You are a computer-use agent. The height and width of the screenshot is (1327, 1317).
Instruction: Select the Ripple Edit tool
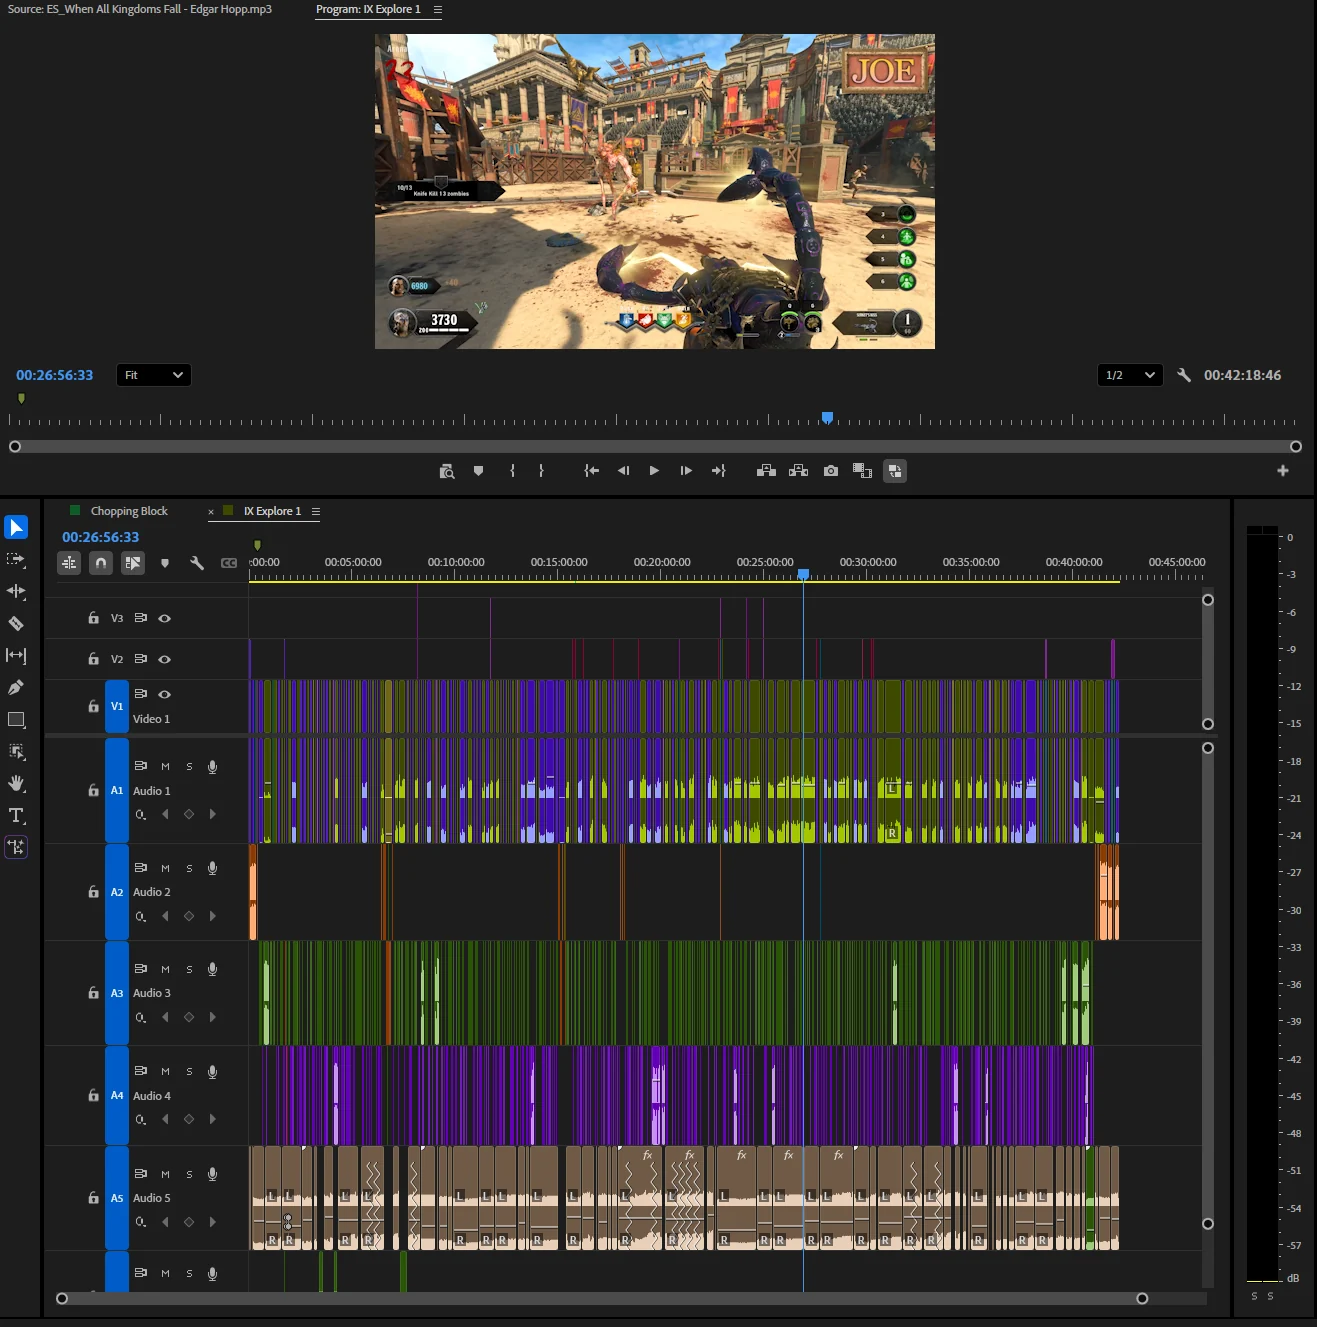click(16, 591)
